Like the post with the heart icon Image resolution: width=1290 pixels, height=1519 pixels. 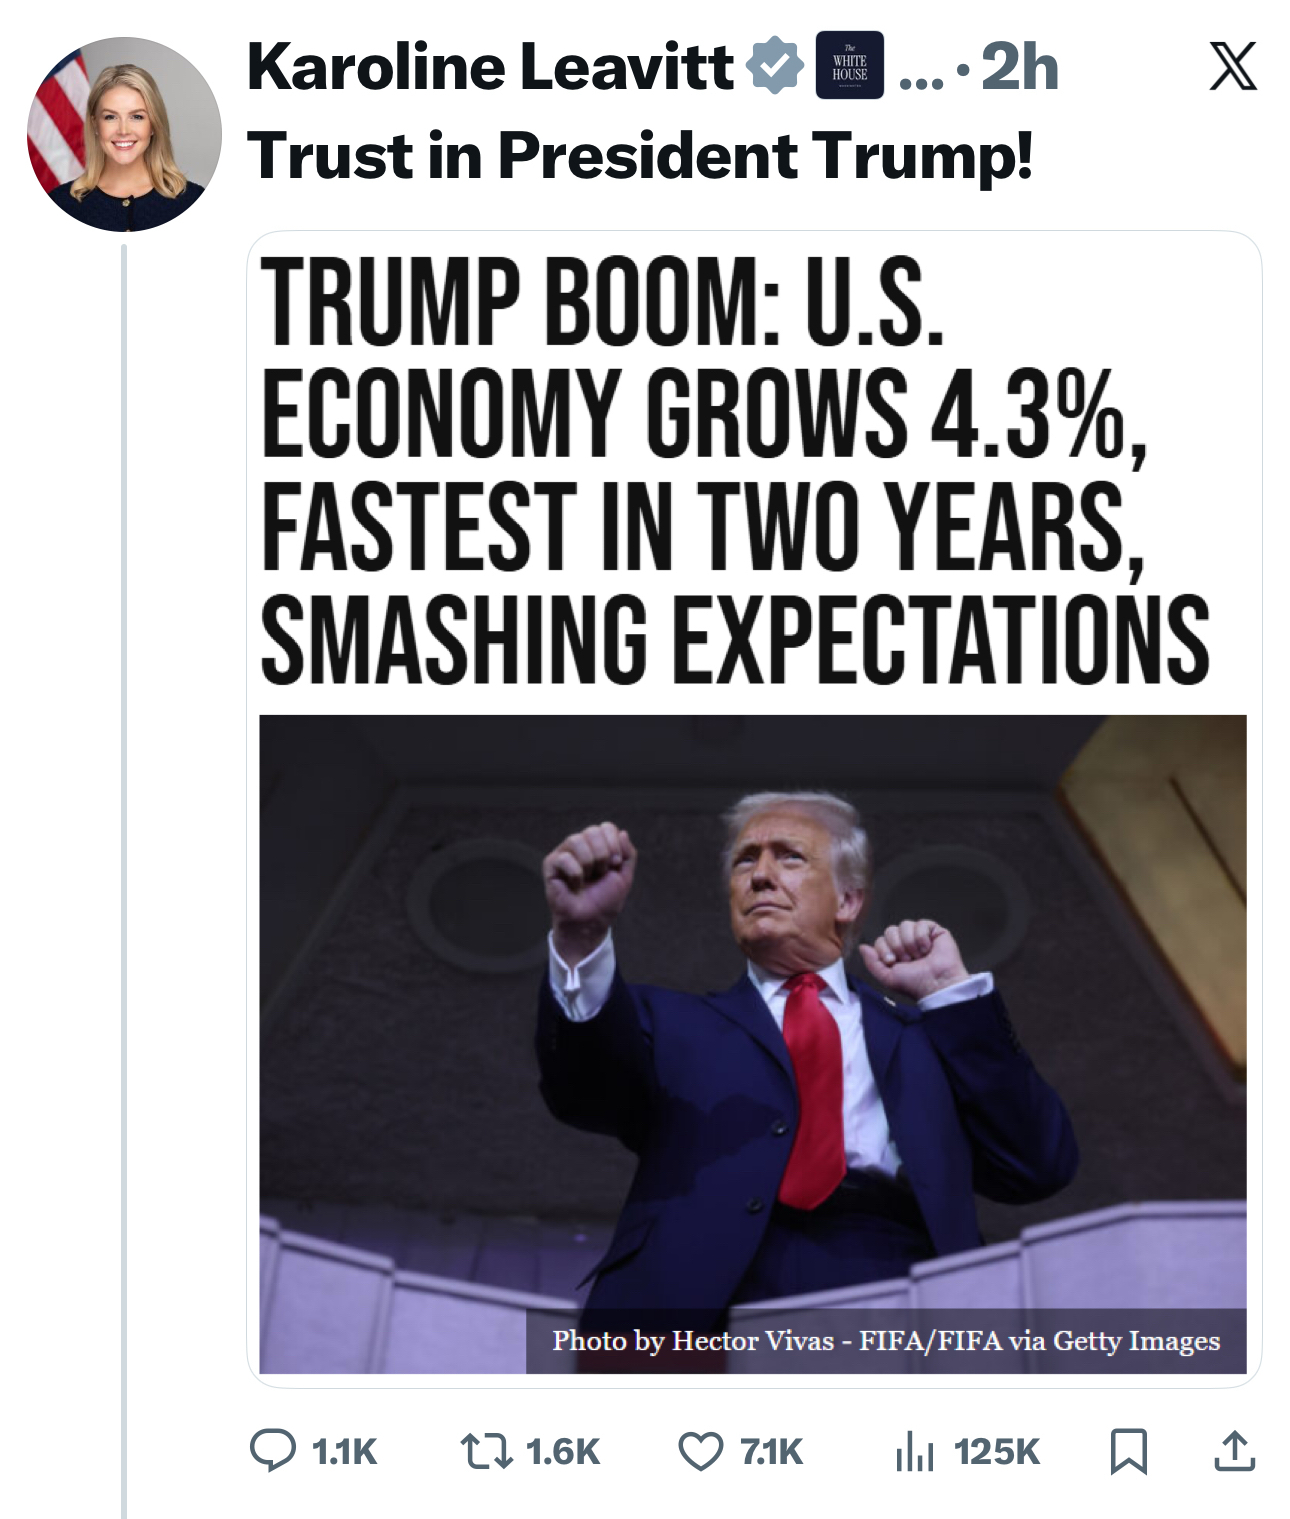click(700, 1451)
